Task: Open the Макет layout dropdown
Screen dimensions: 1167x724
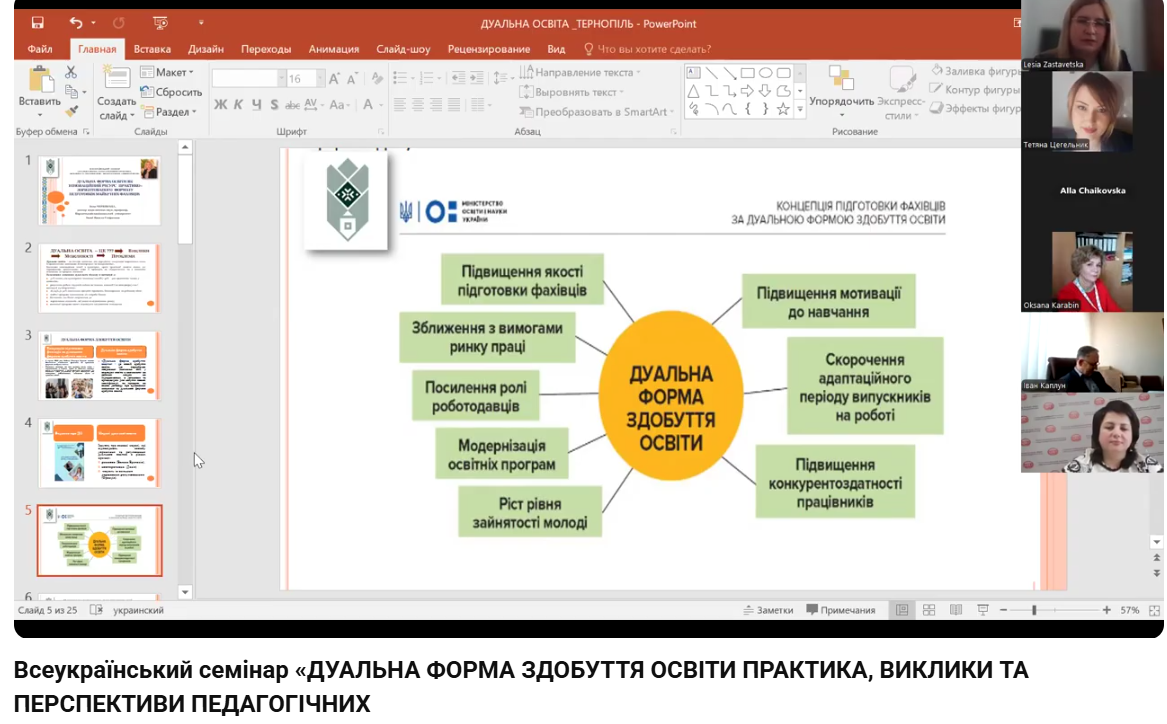Action: tap(167, 72)
